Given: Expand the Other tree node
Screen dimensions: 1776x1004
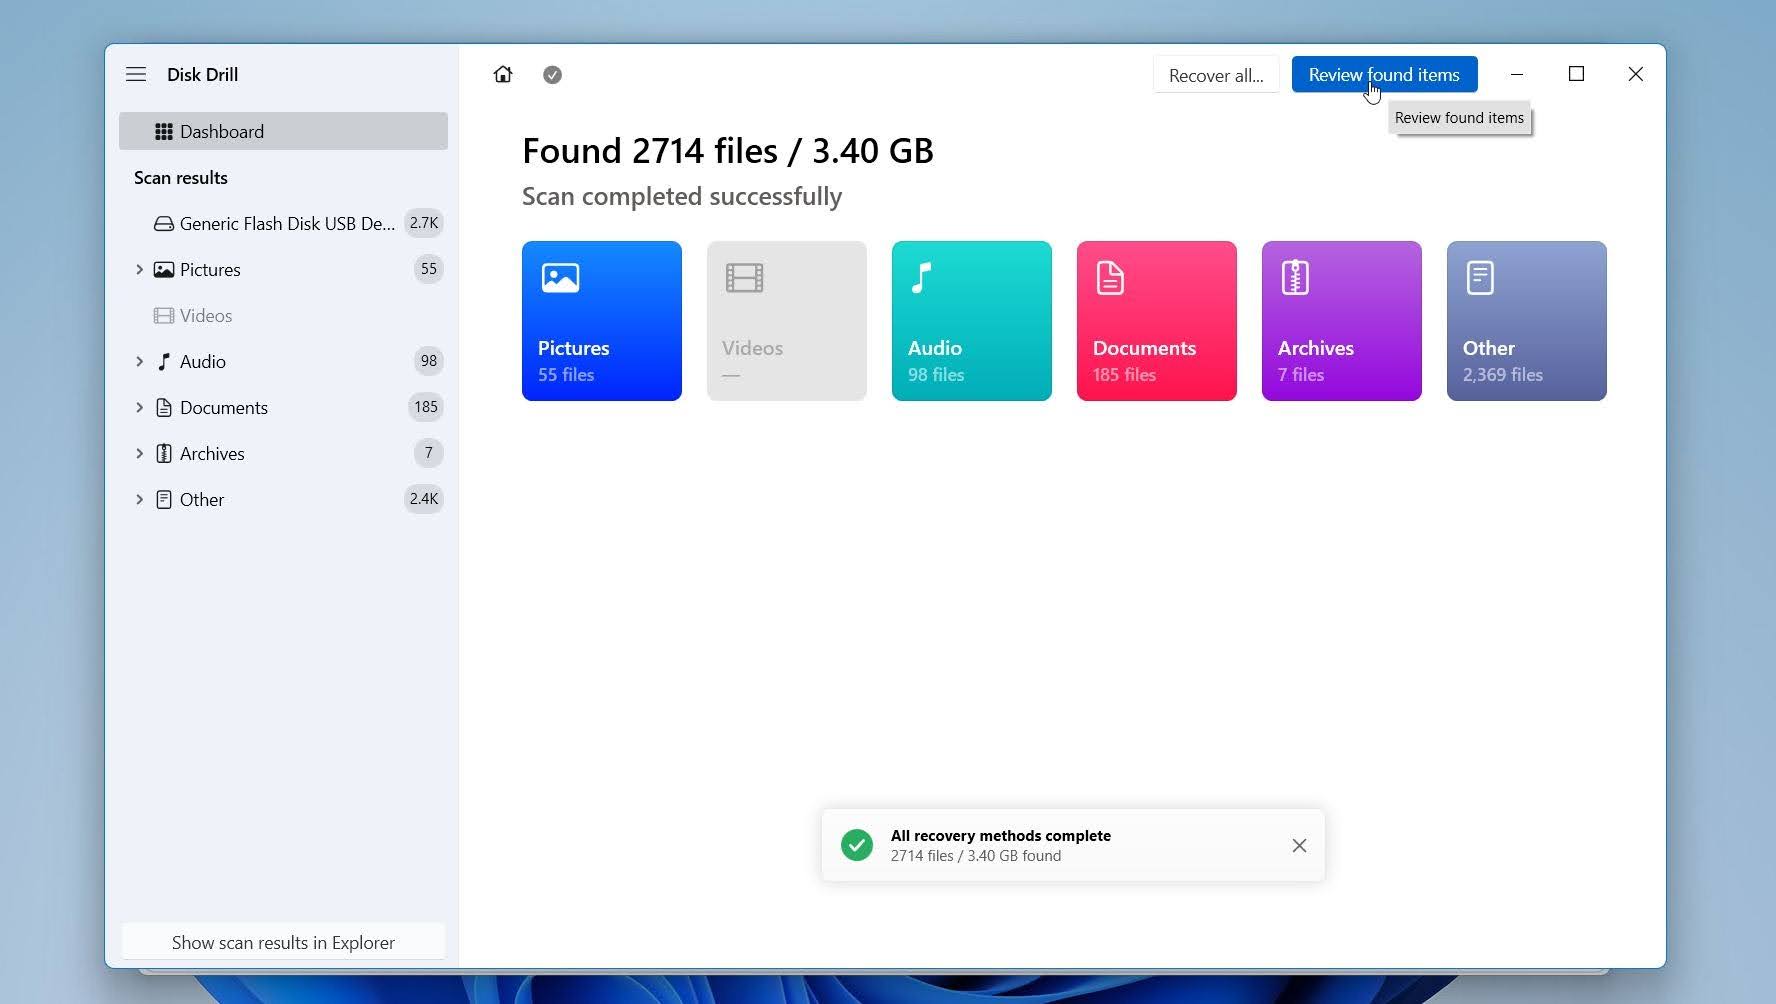Looking at the screenshot, I should click(x=139, y=499).
